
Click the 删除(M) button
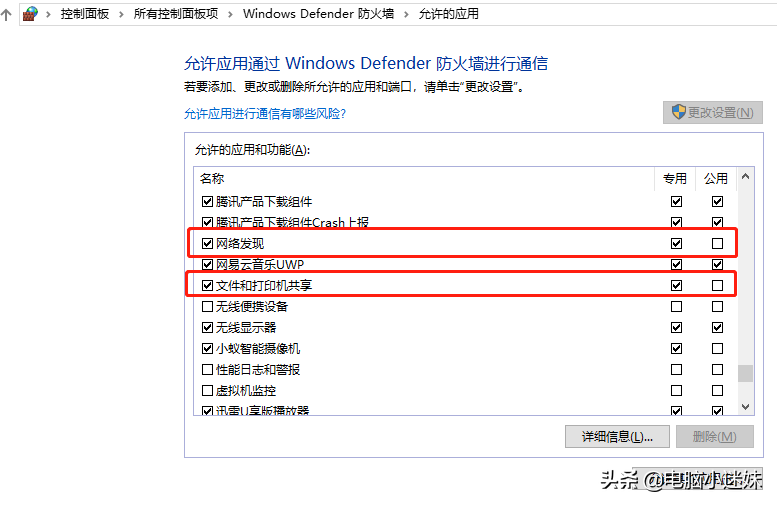pos(715,437)
